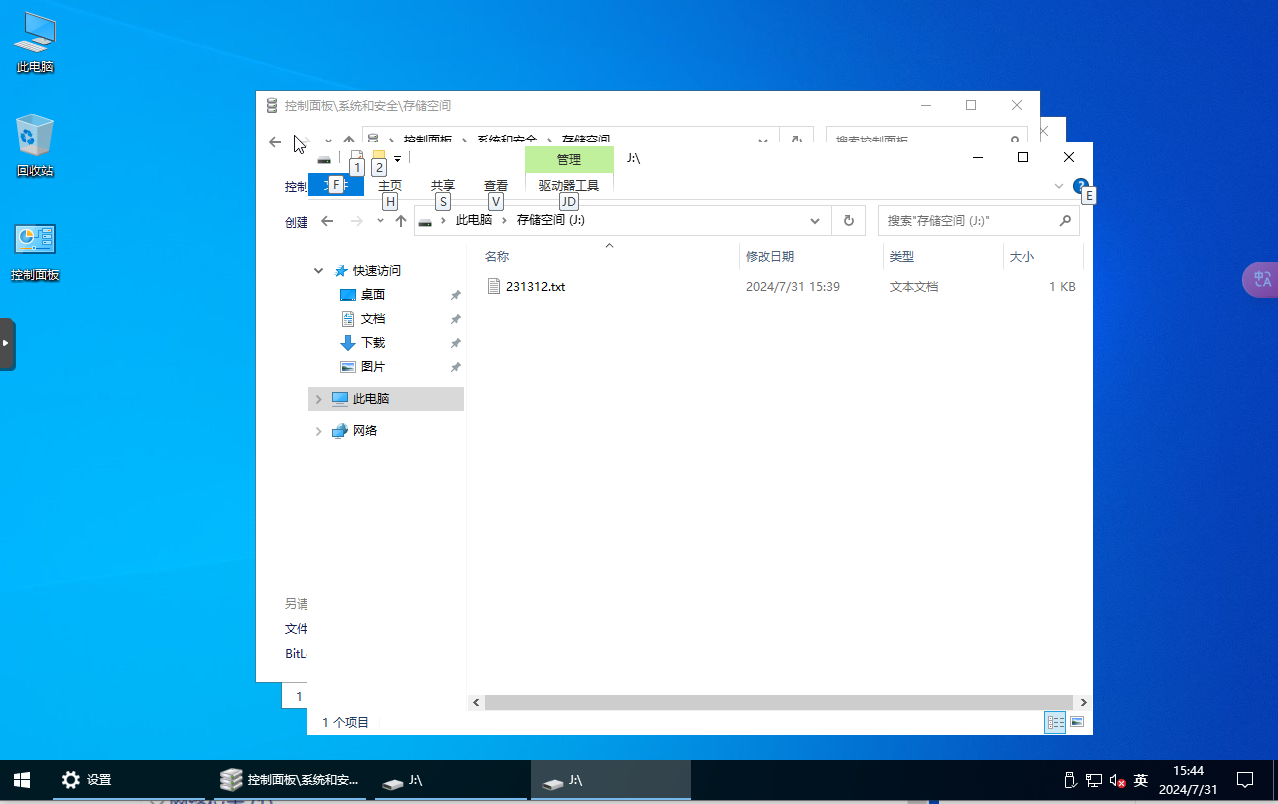The width and height of the screenshot is (1278, 804).
Task: Click the search 存储空间 (J:) input box
Action: (x=965, y=221)
